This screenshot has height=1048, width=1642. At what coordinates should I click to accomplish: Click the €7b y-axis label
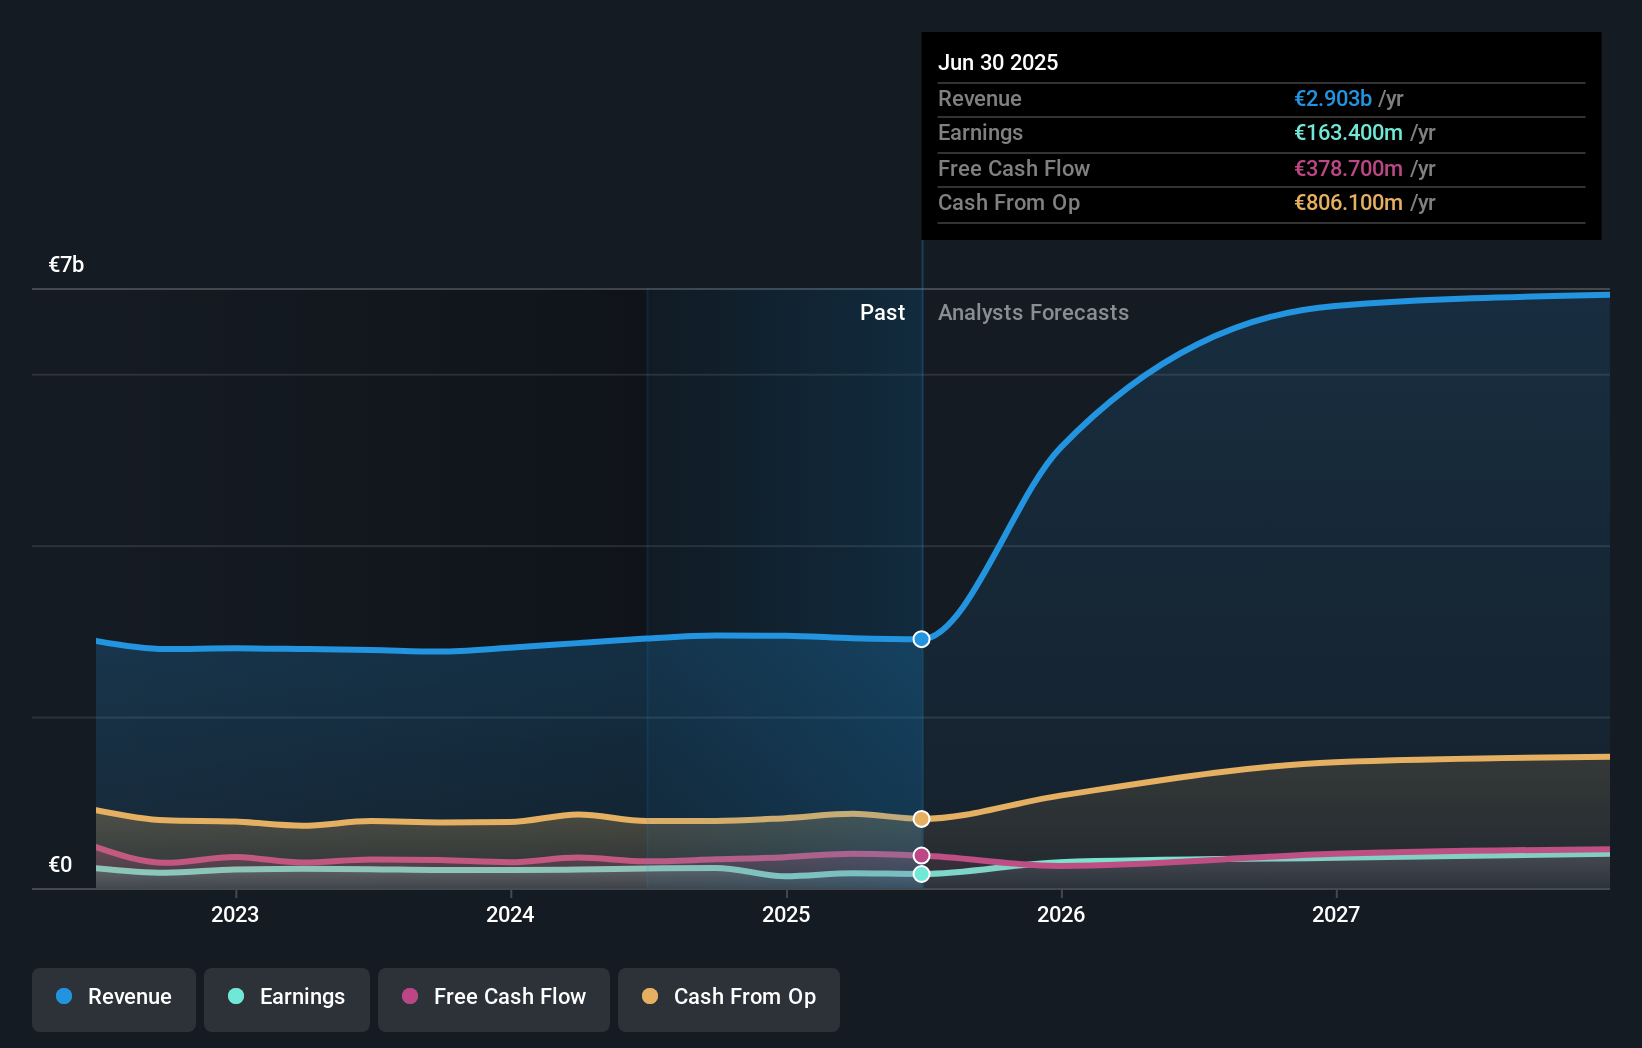click(67, 265)
